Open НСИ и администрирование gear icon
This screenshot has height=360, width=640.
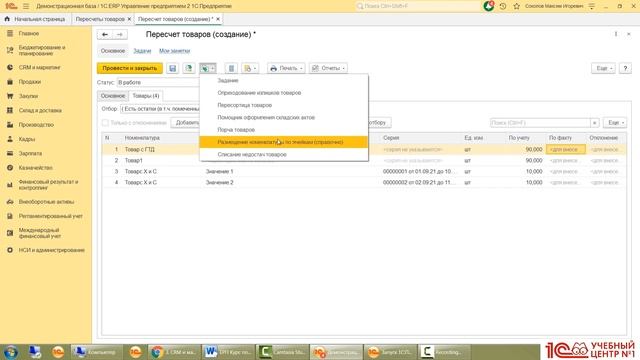pyautogui.click(x=10, y=250)
